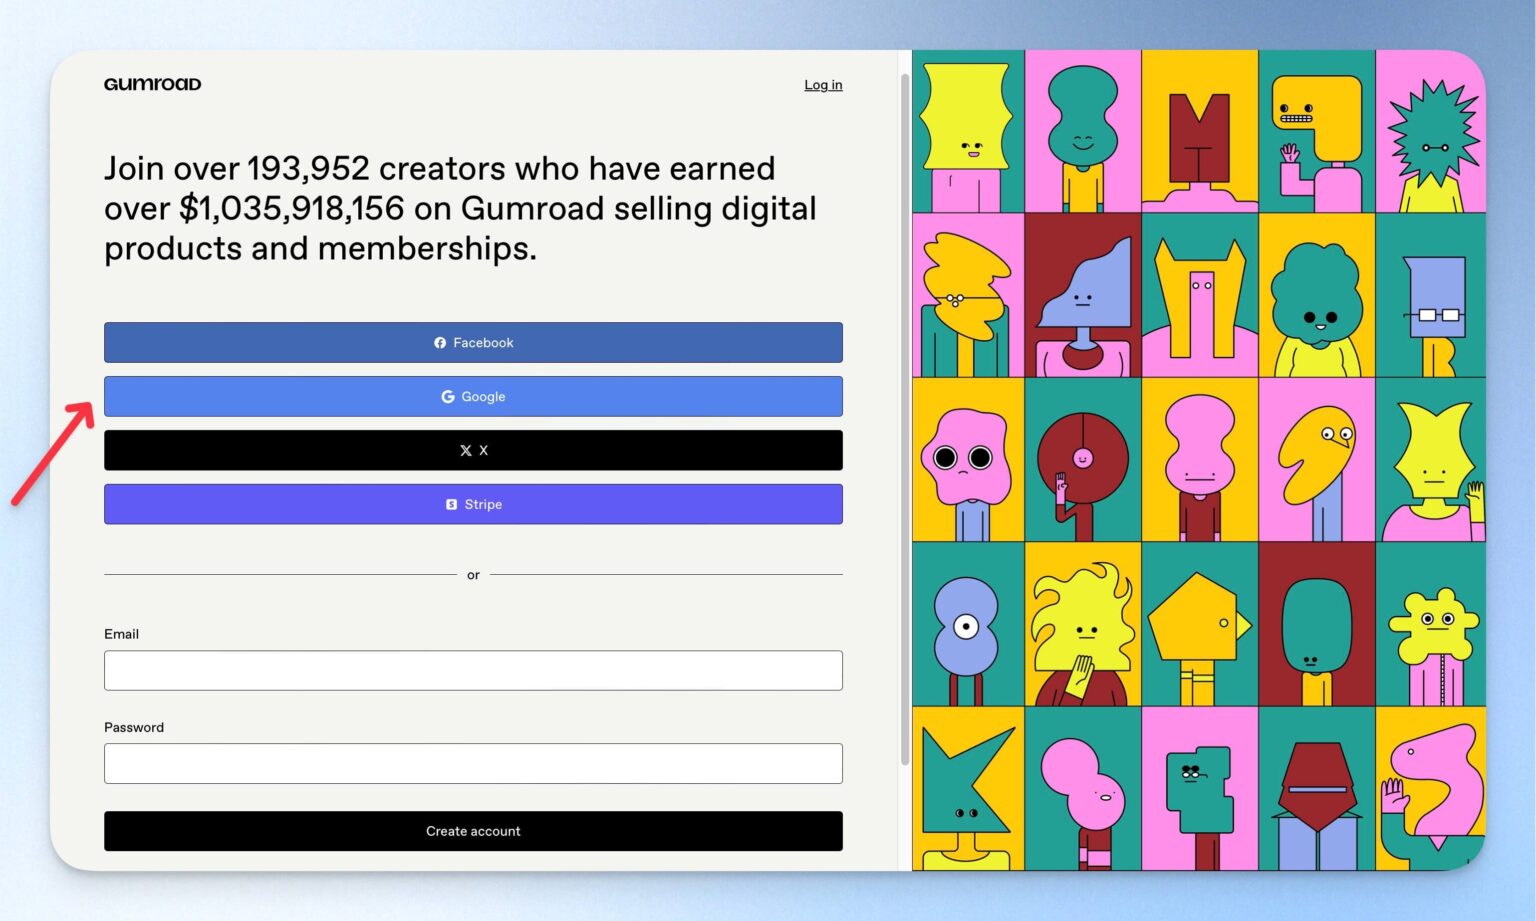
Task: Select the blue square-head glasses character
Action: click(1431, 295)
